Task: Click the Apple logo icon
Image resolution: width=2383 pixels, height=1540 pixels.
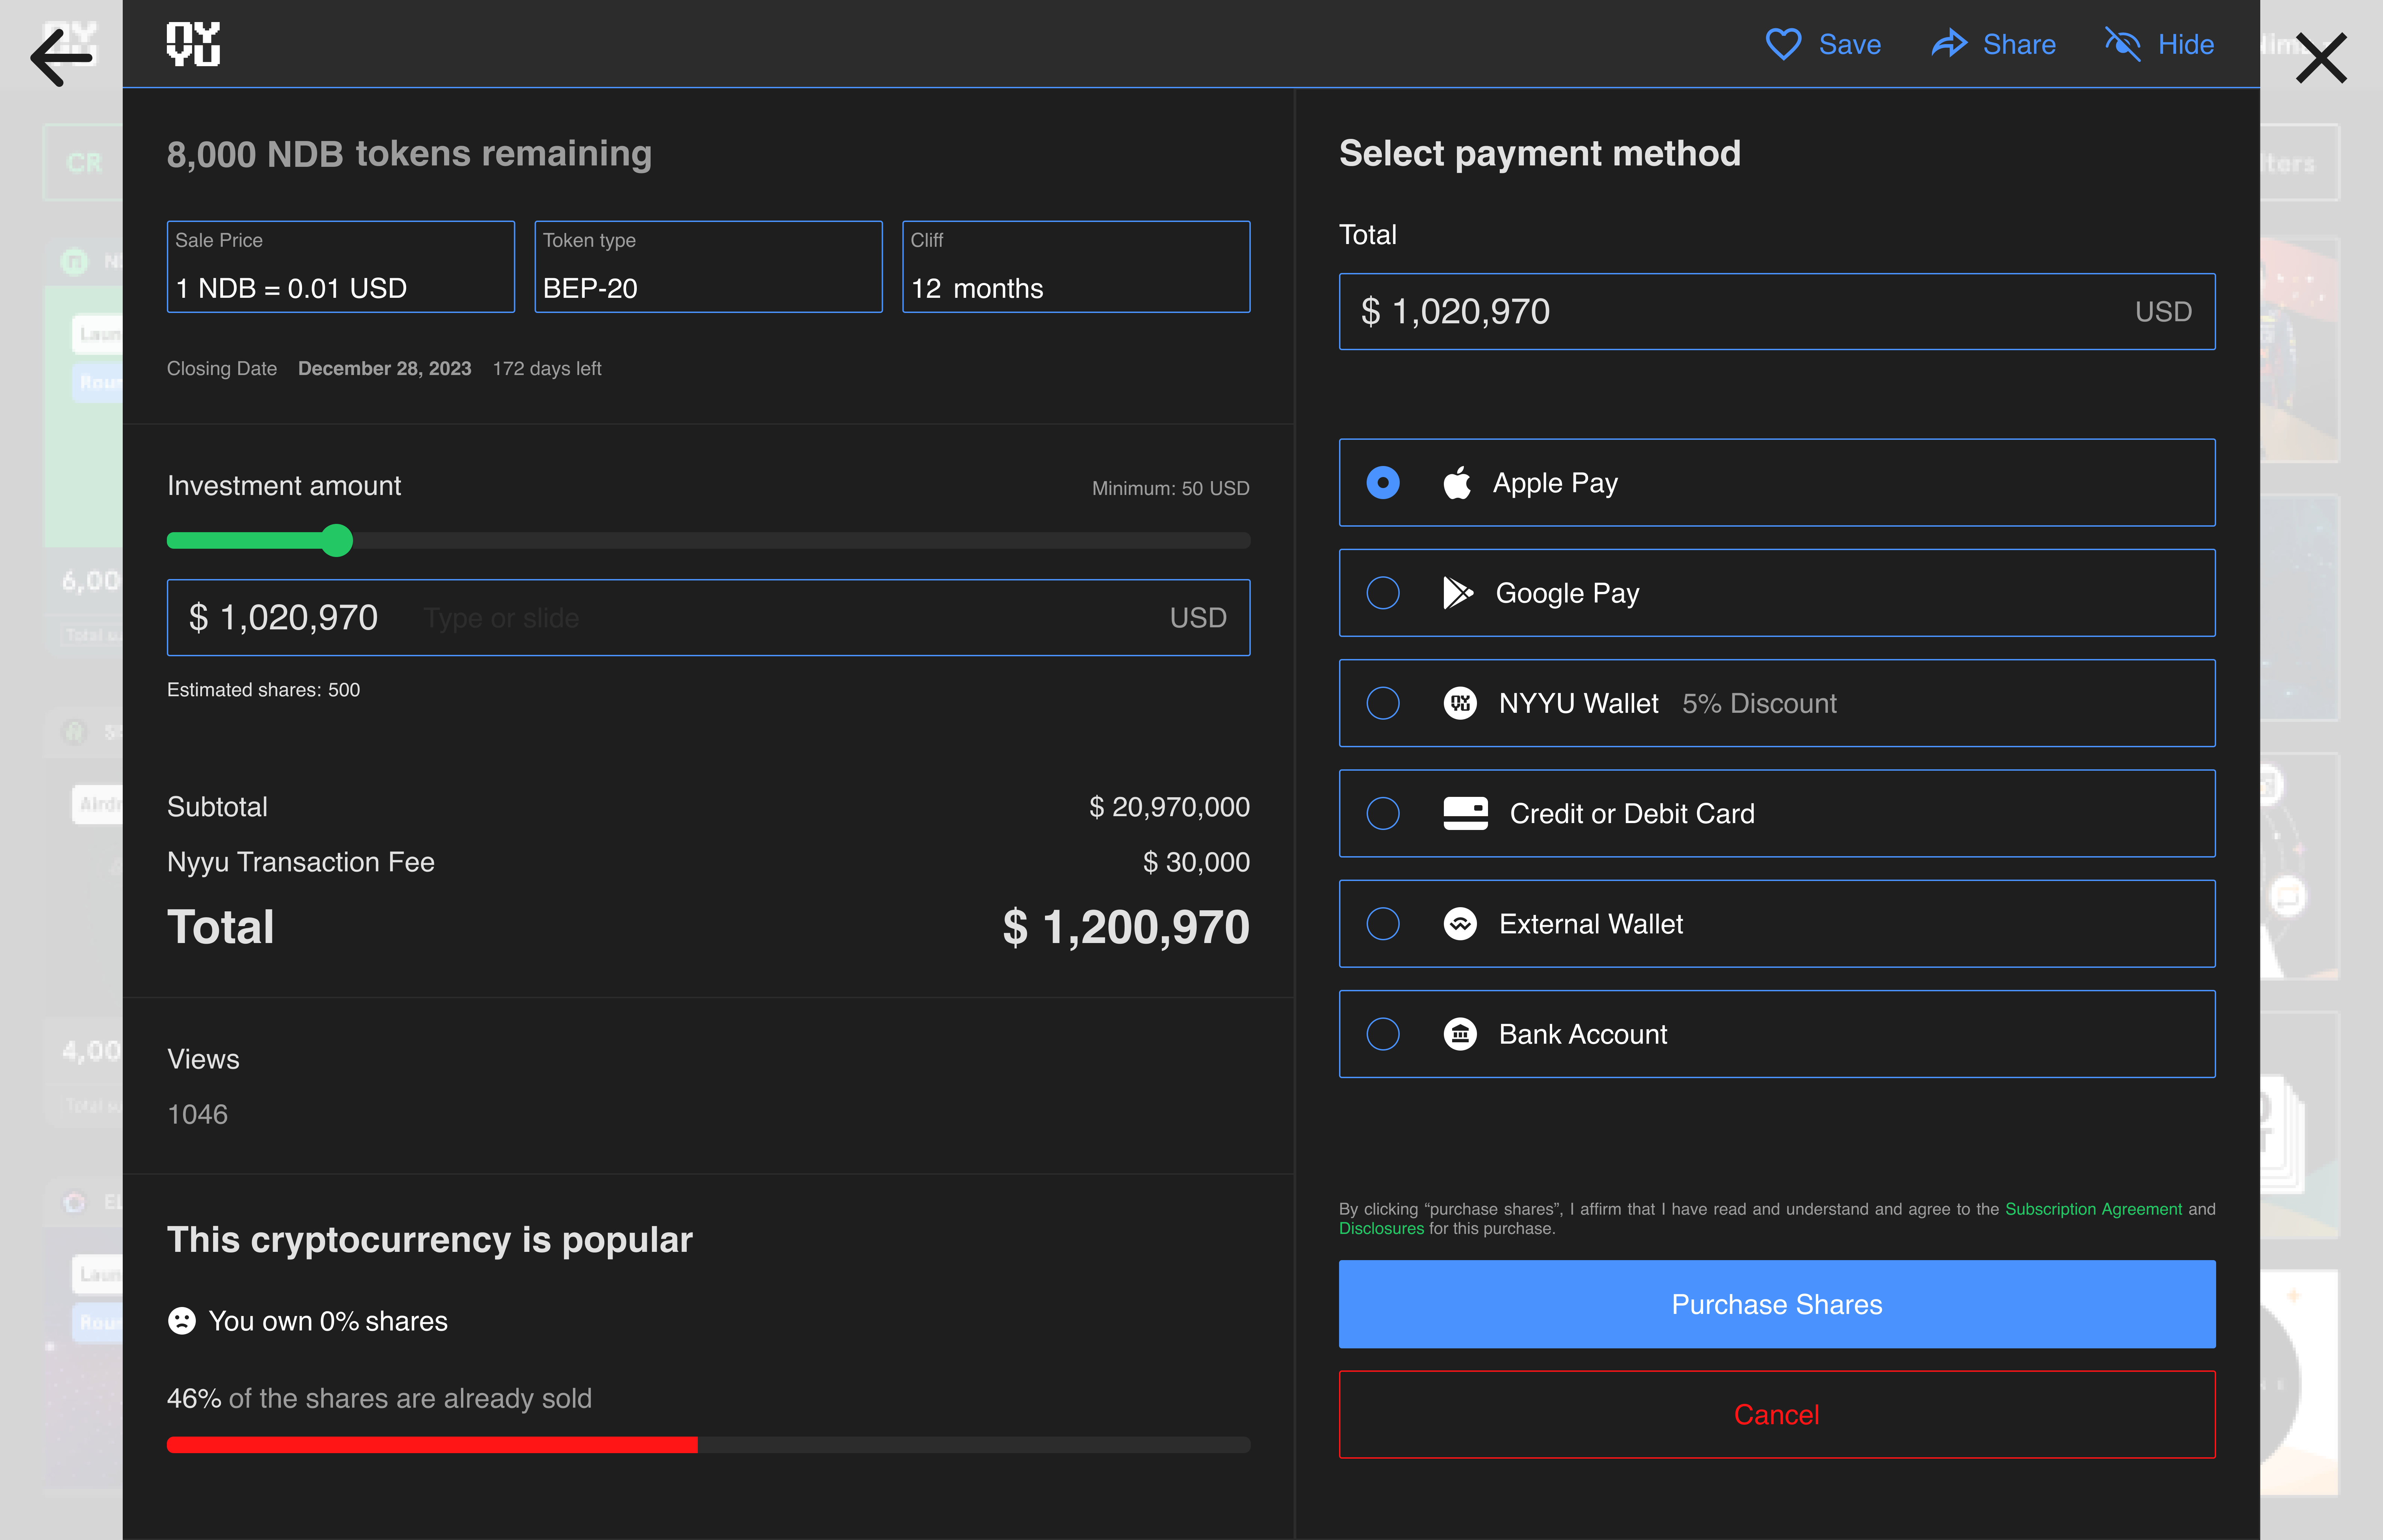Action: [1457, 483]
